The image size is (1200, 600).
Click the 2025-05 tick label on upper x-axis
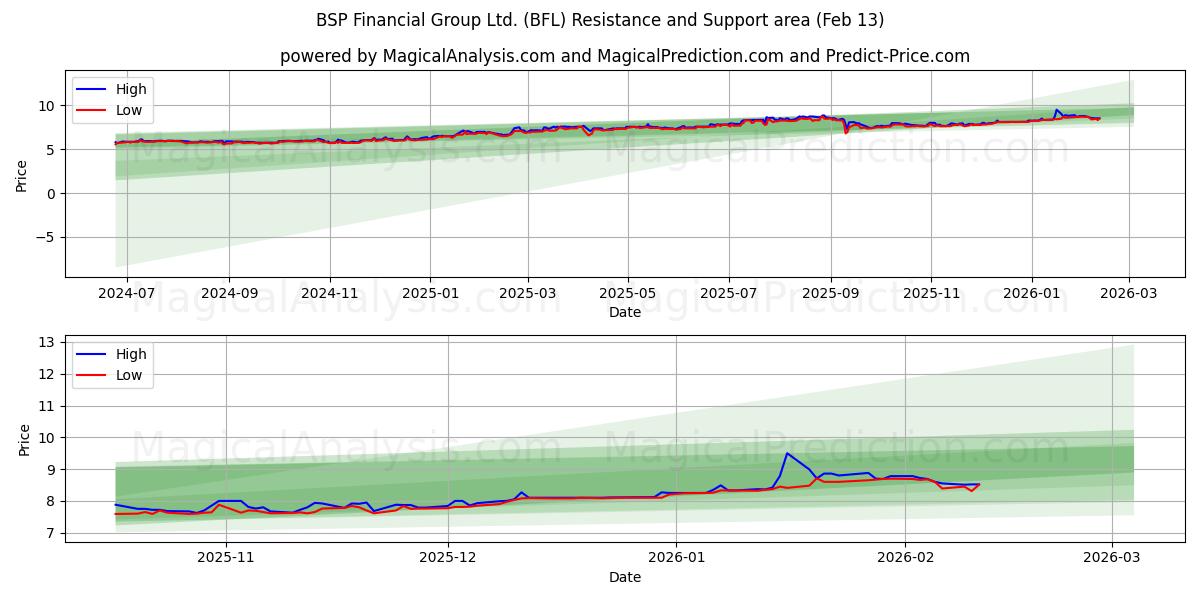pyautogui.click(x=628, y=294)
